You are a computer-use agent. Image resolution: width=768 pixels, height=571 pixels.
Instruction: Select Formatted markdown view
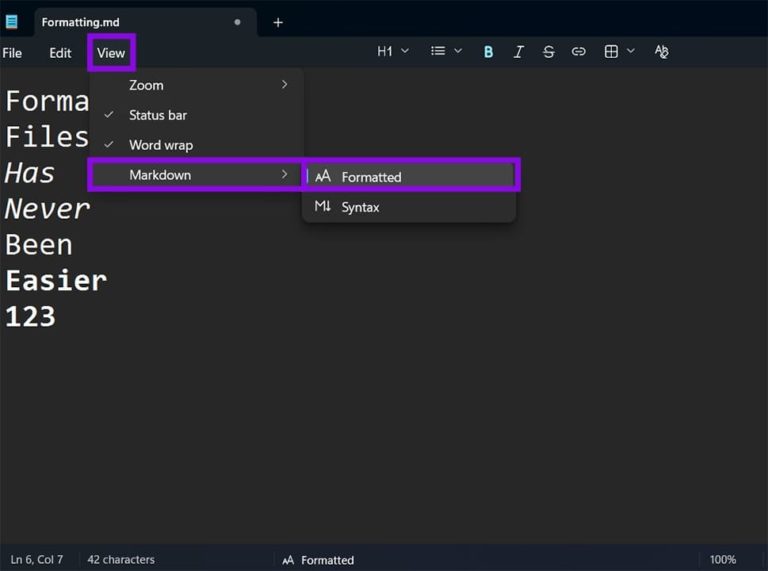[409, 177]
